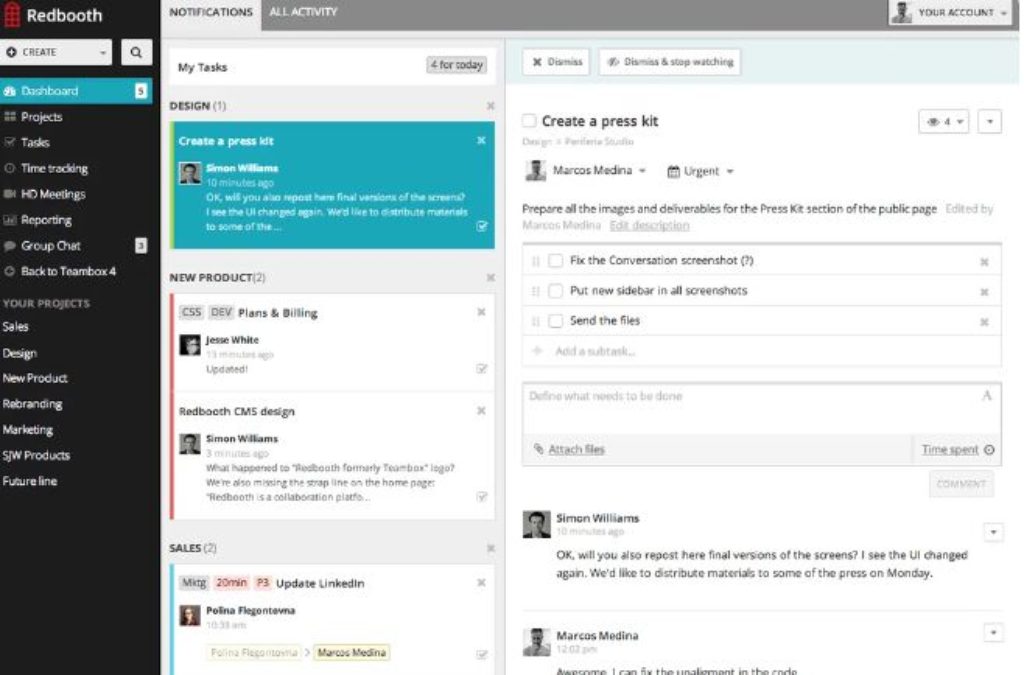Viewport: 1024px width, 675px height.
Task: Close the Update LinkedIn notification
Action: [x=481, y=582]
